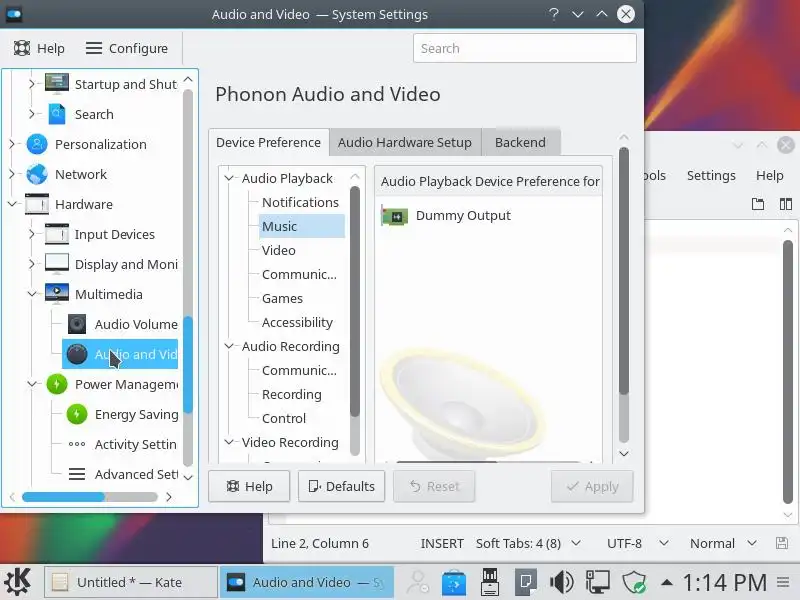
Task: Expand Display and Monitor item
Action: point(32,264)
